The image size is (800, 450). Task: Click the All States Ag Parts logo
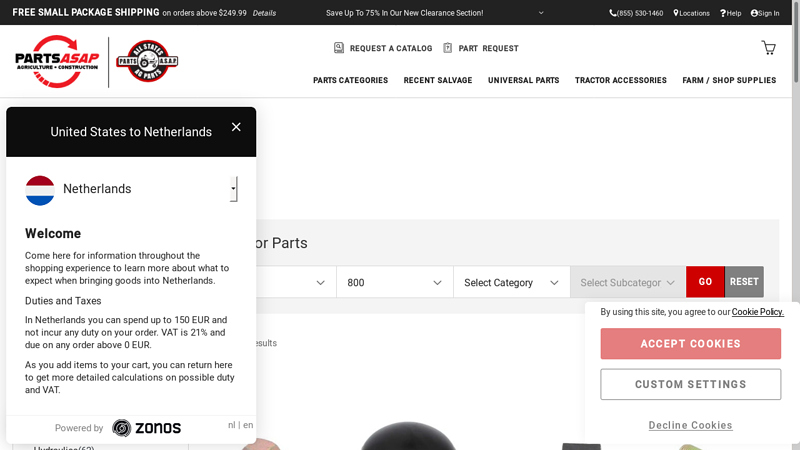(147, 61)
